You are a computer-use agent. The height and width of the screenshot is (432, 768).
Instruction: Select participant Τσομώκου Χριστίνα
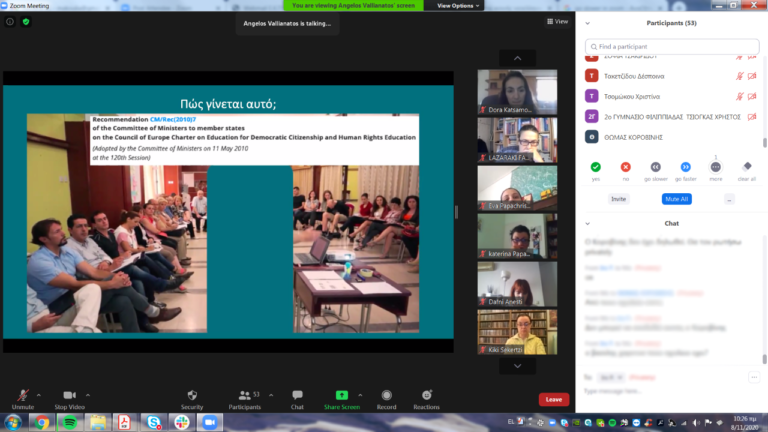coord(671,96)
